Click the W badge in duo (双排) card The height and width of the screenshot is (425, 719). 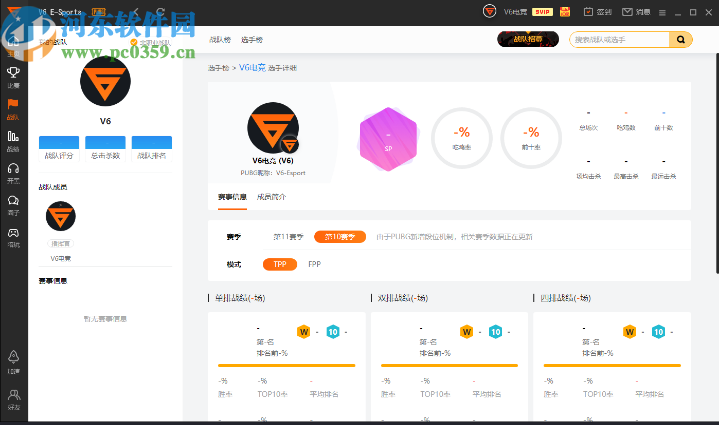466,331
